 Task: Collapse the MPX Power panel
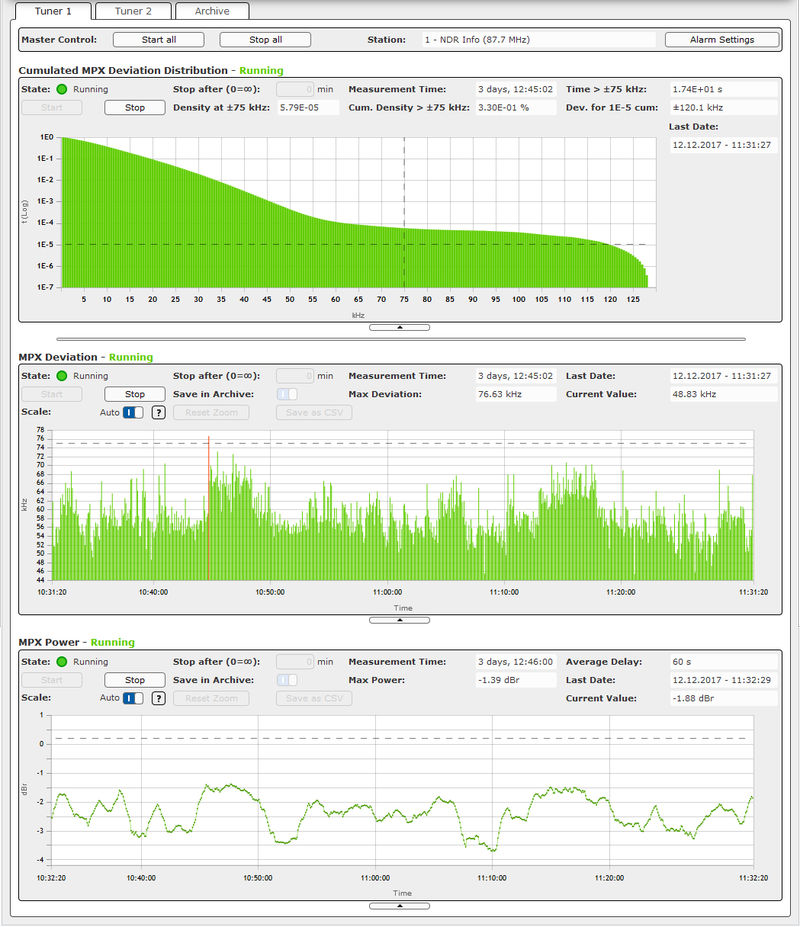pyautogui.click(x=399, y=906)
